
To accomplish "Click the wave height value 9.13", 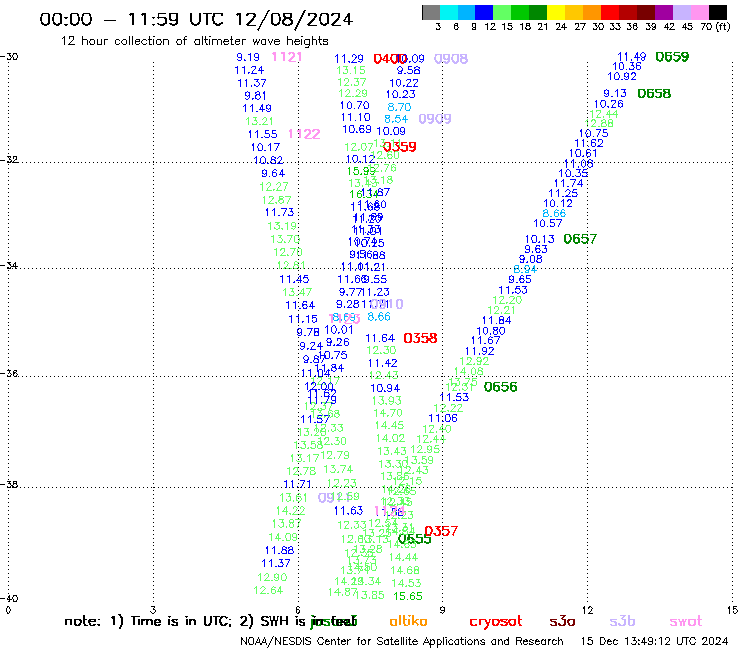I will click(615, 93).
